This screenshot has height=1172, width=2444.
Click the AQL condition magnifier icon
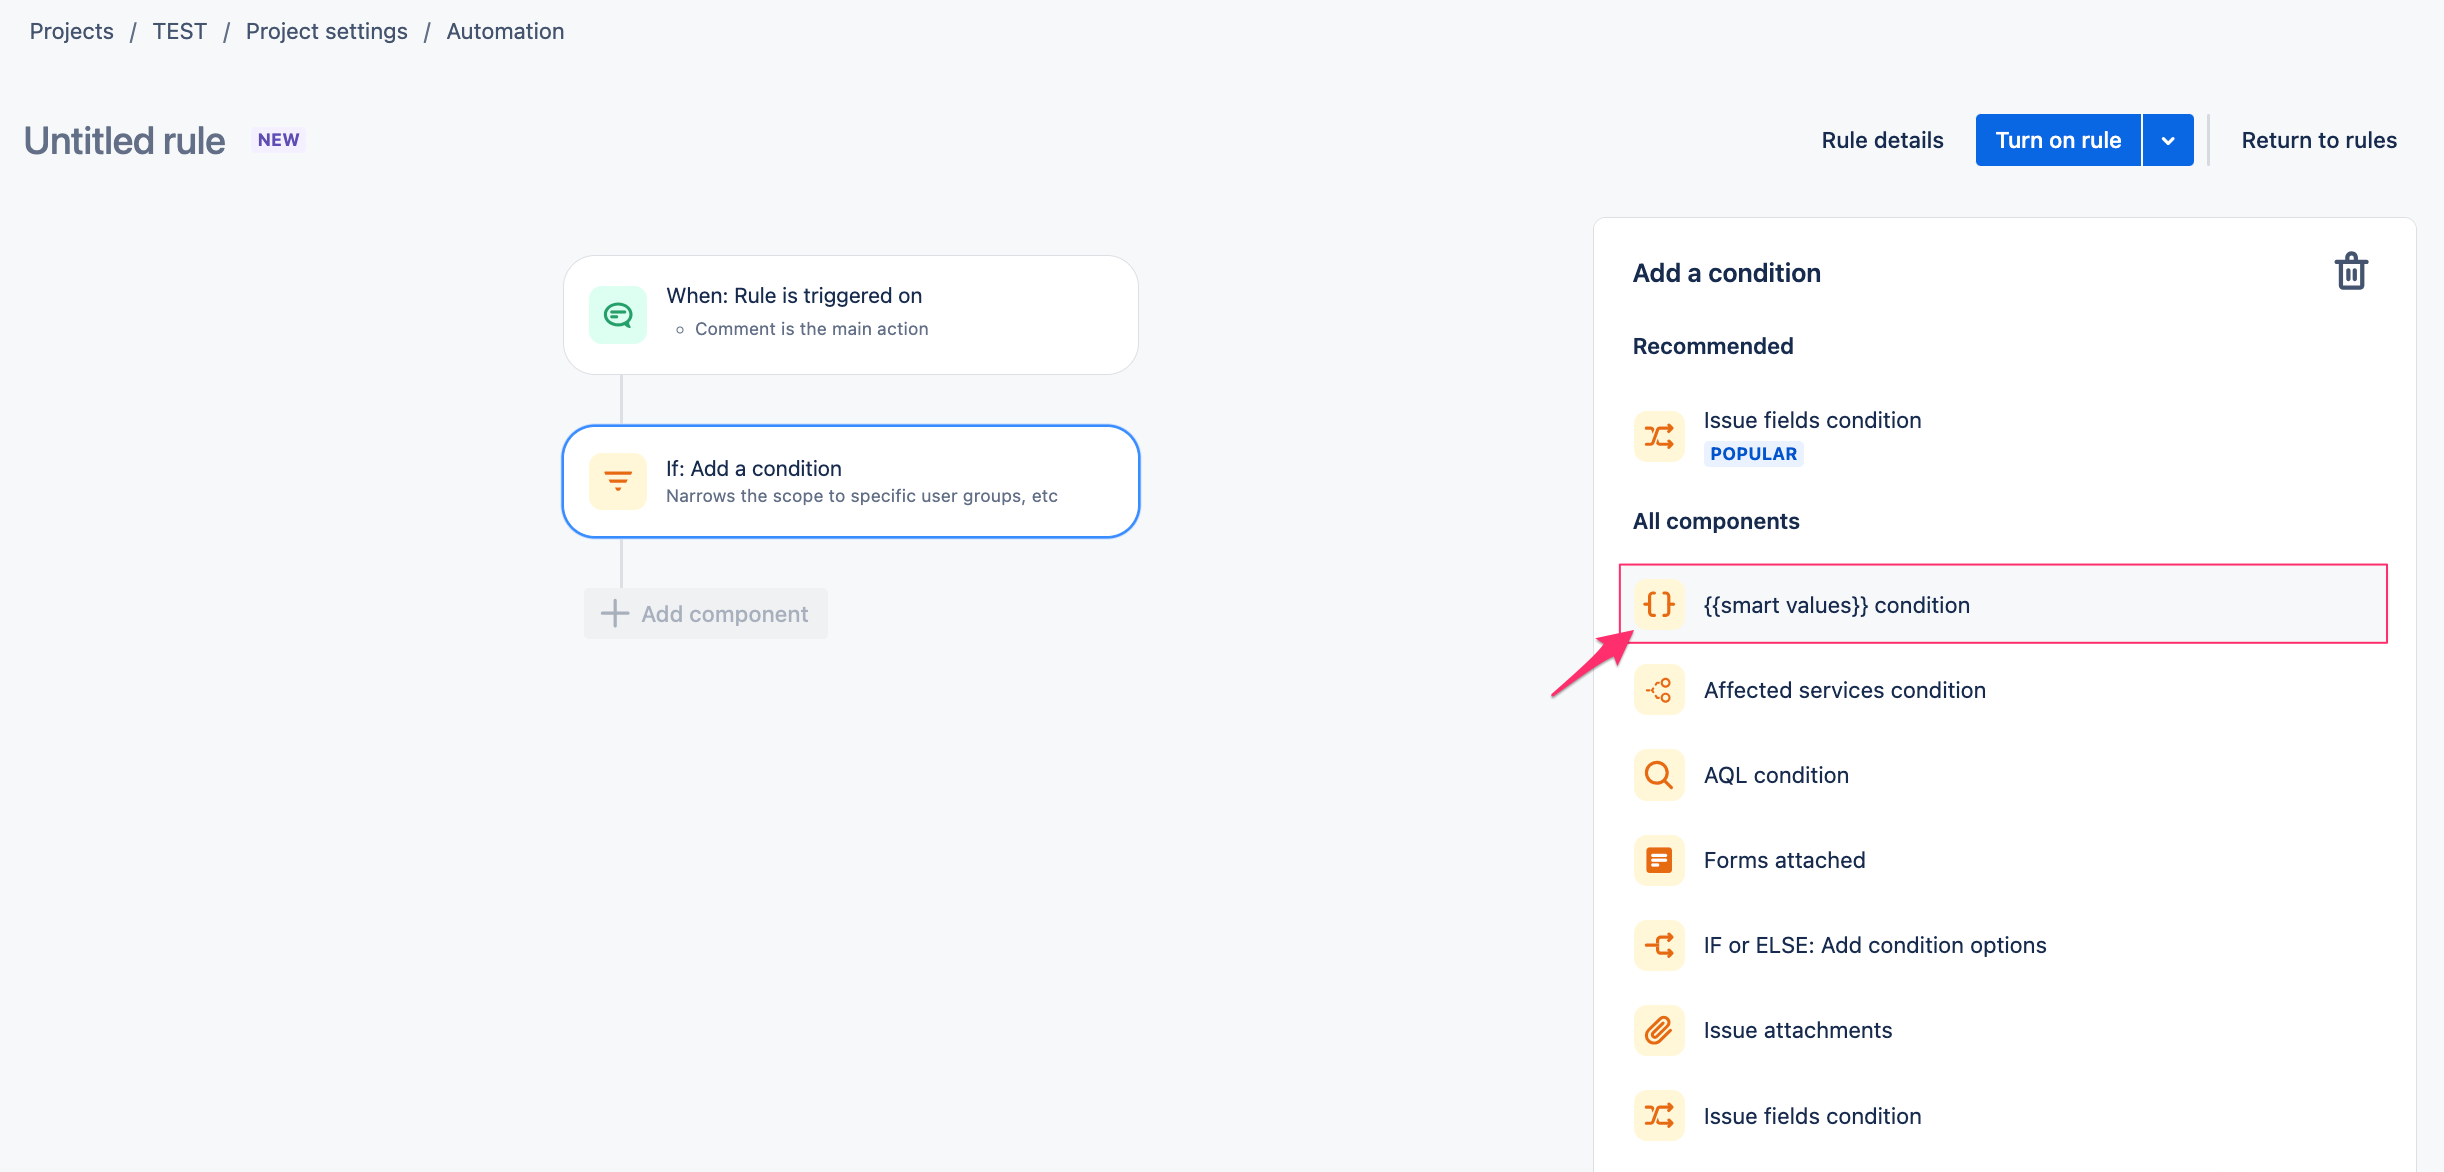1659,775
